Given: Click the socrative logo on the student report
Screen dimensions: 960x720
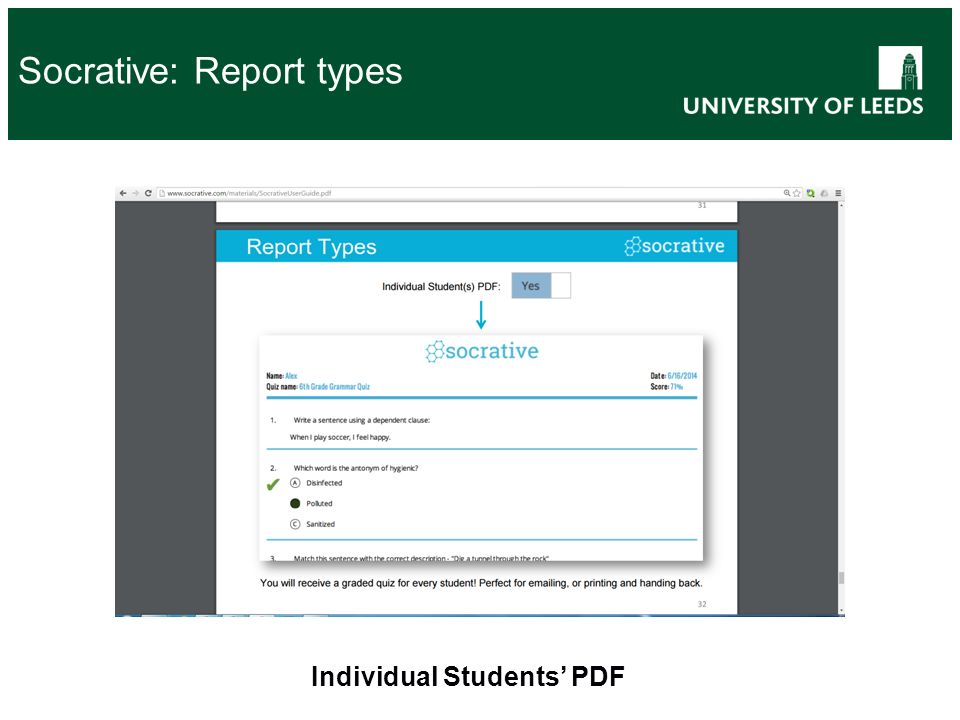Looking at the screenshot, I should (x=482, y=351).
